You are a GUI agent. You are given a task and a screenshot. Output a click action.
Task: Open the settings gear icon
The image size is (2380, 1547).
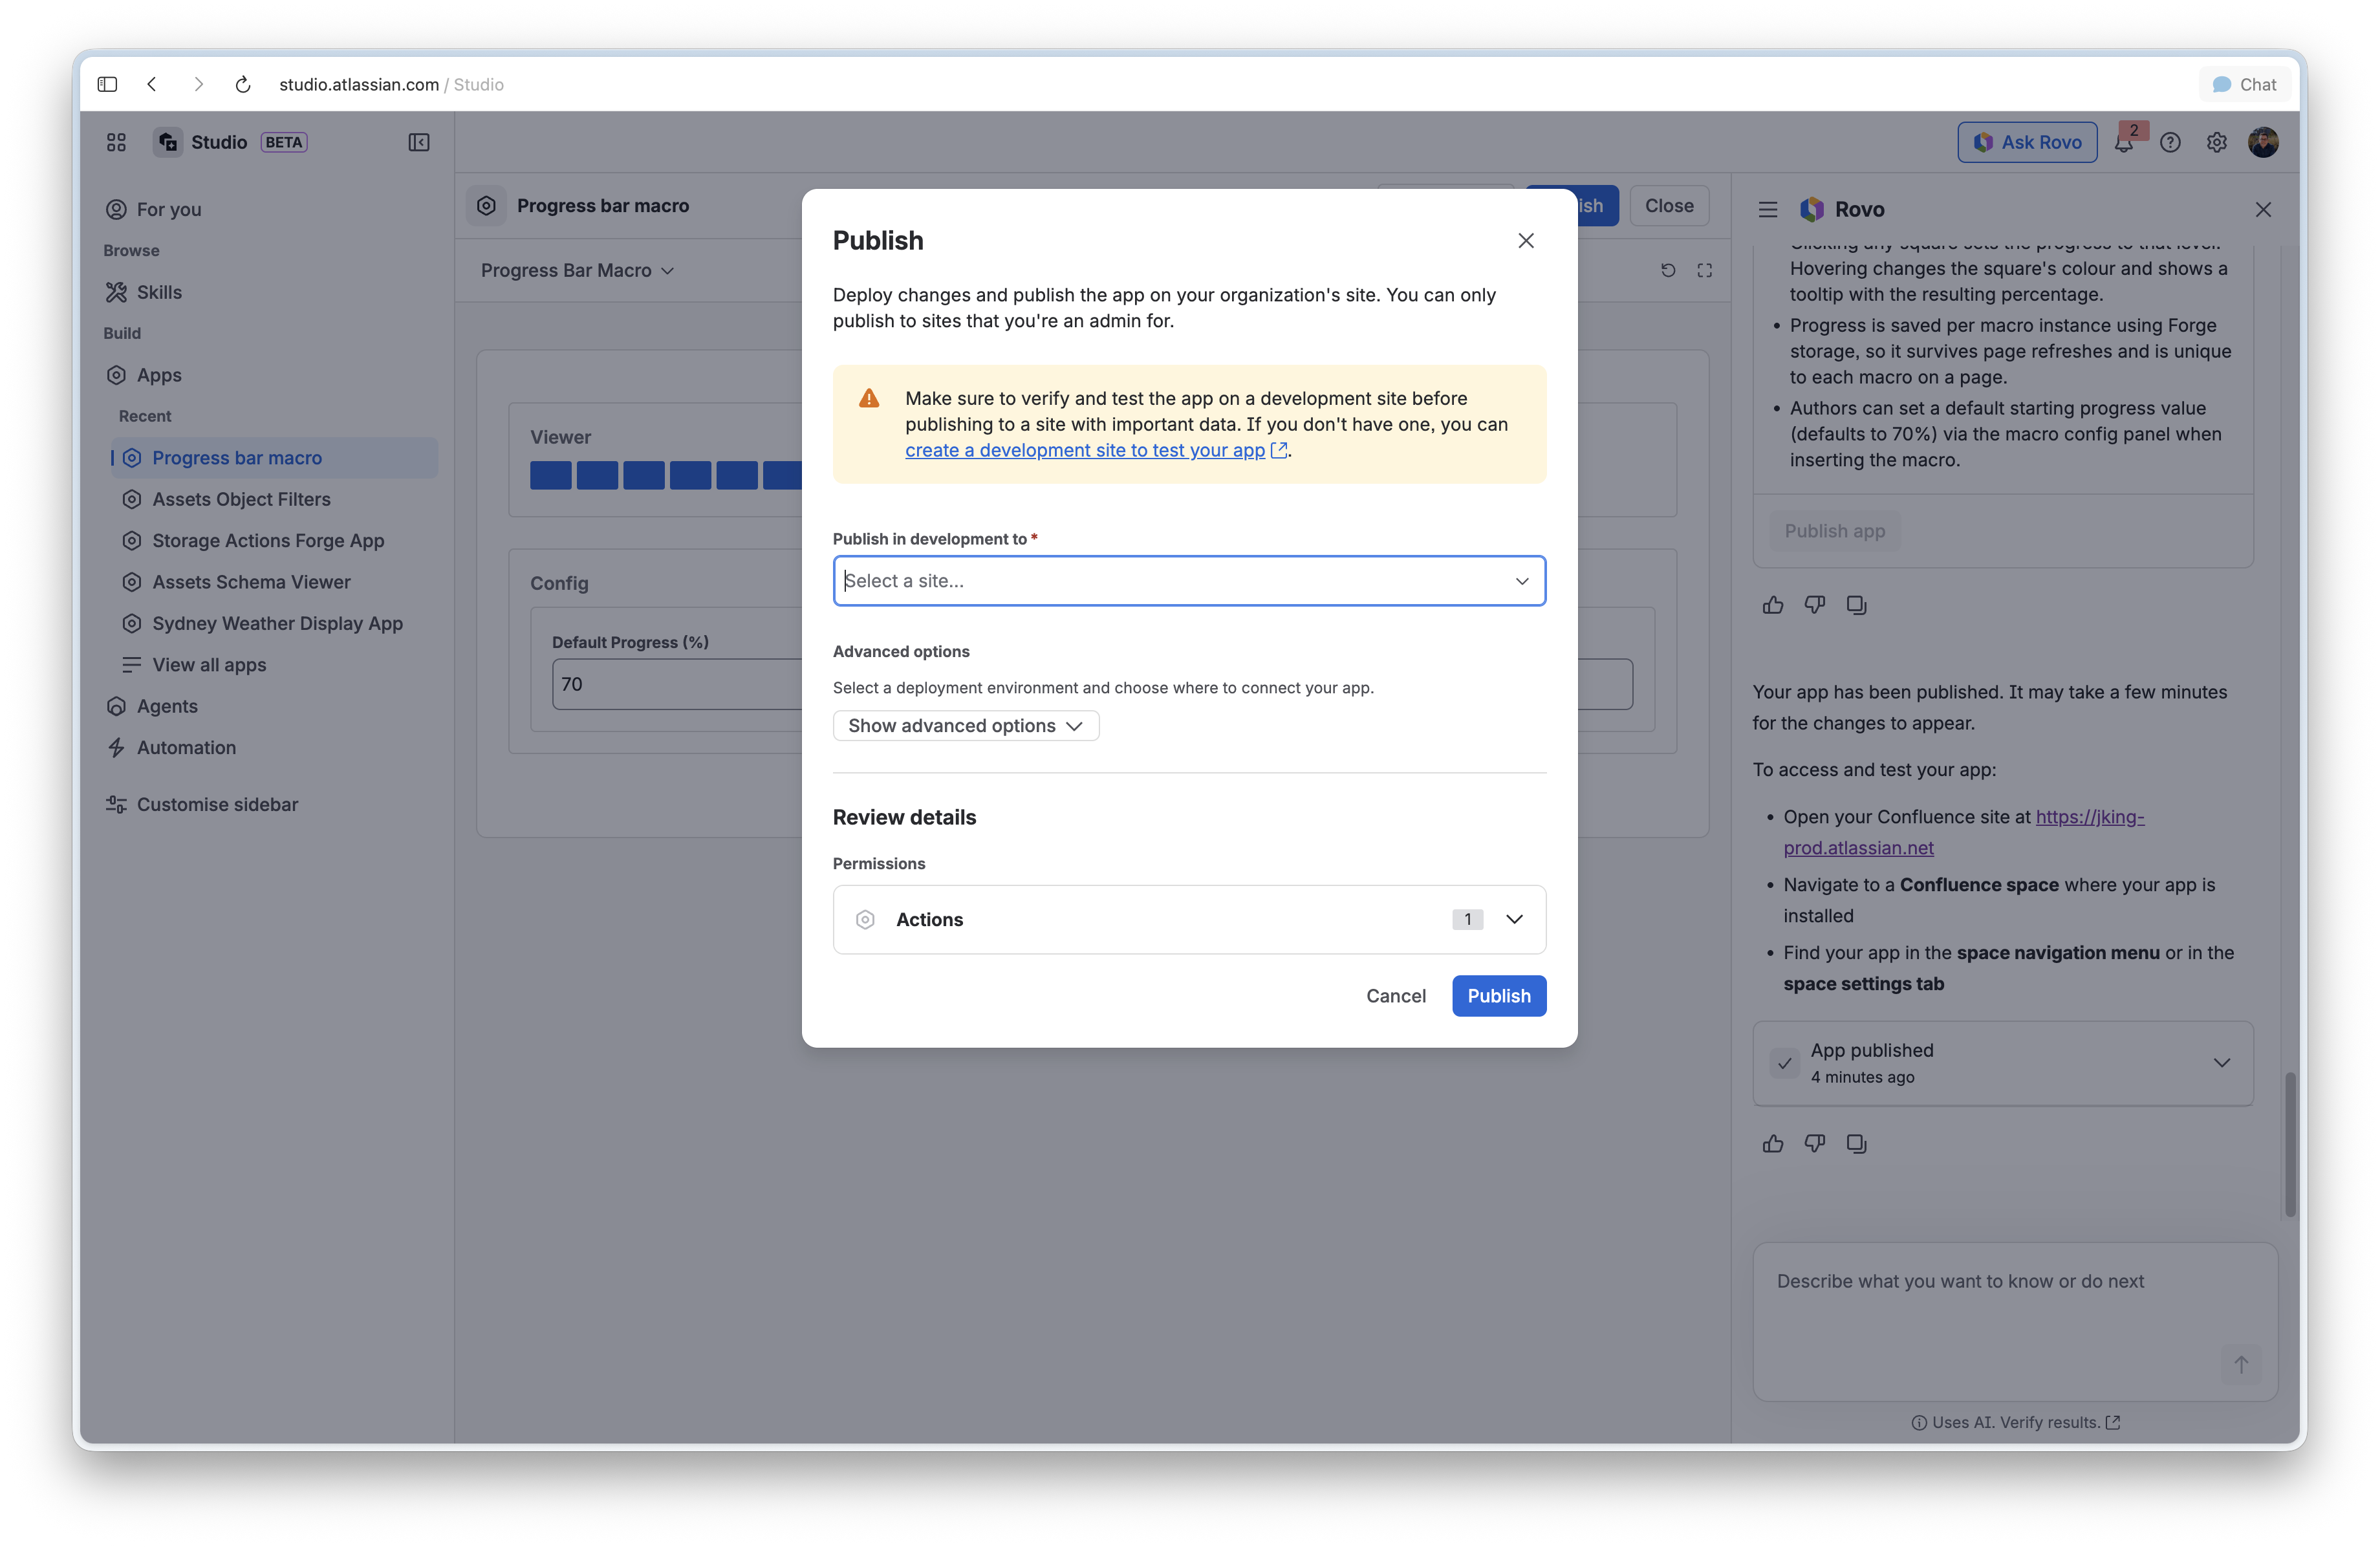pos(2217,143)
